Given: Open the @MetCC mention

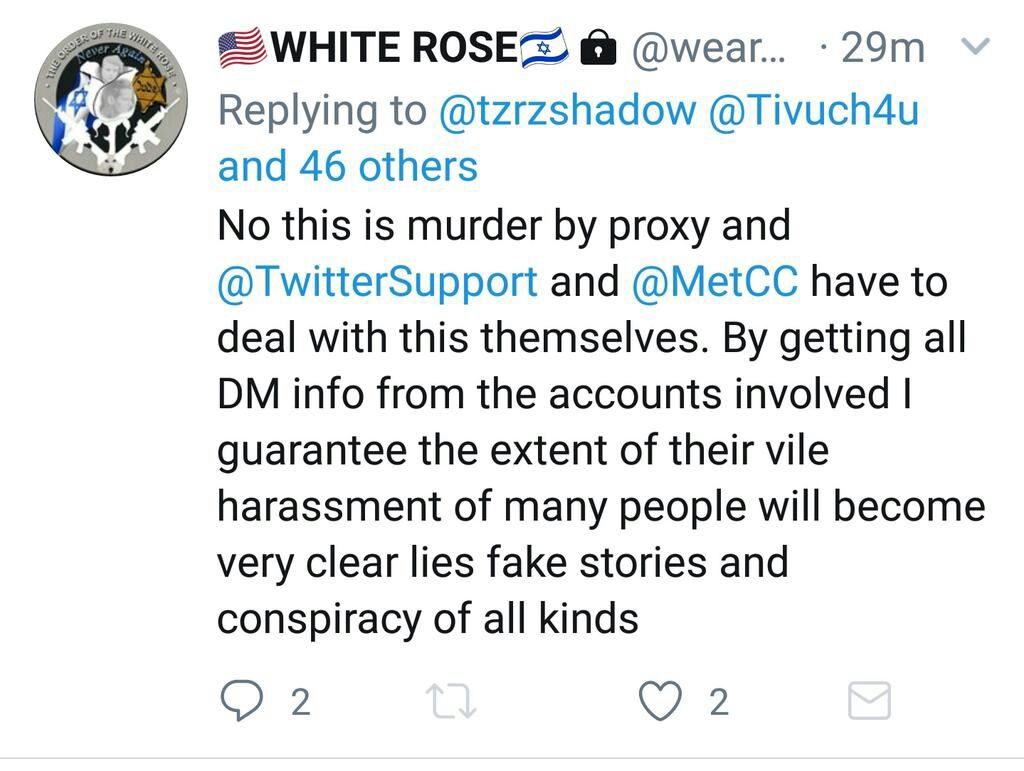Looking at the screenshot, I should pos(714,281).
